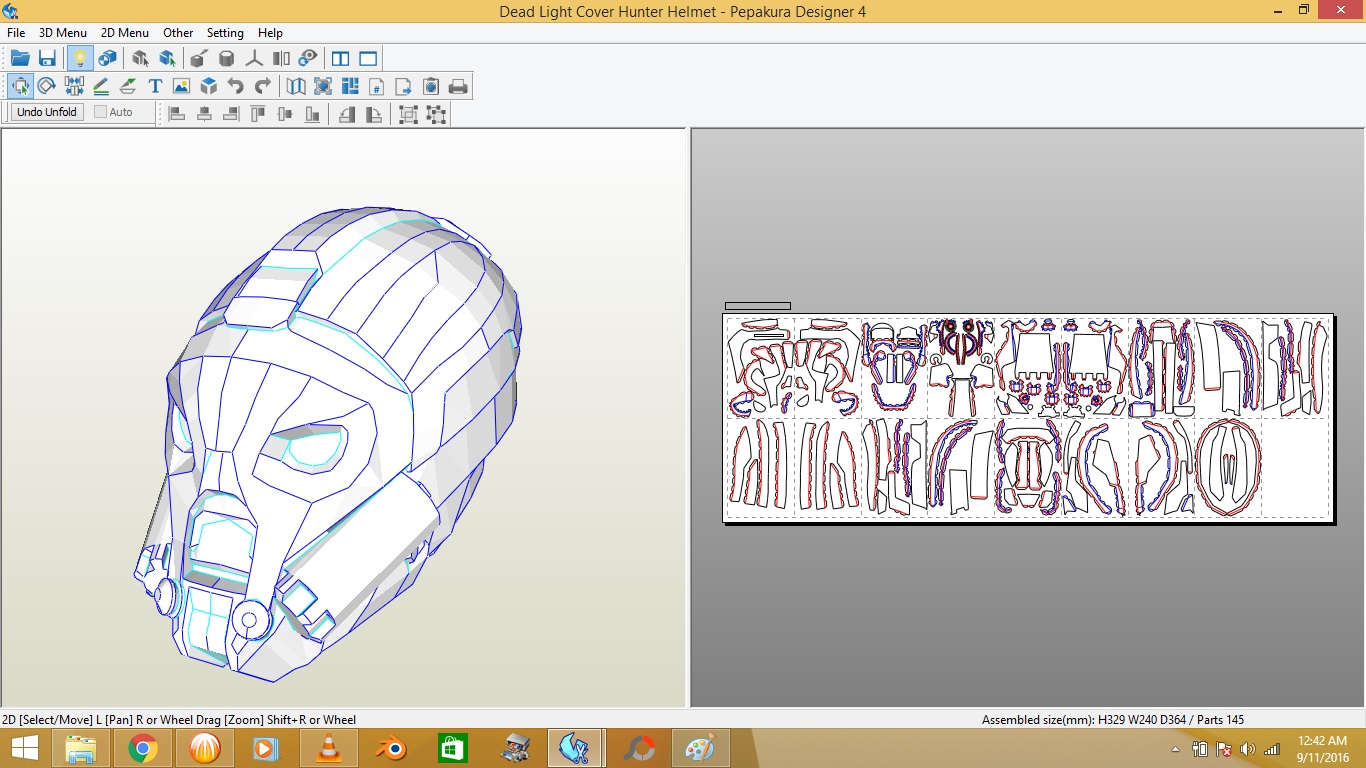Click the Join/Disjoin faces tool icon
The height and width of the screenshot is (768, 1366).
click(73, 86)
